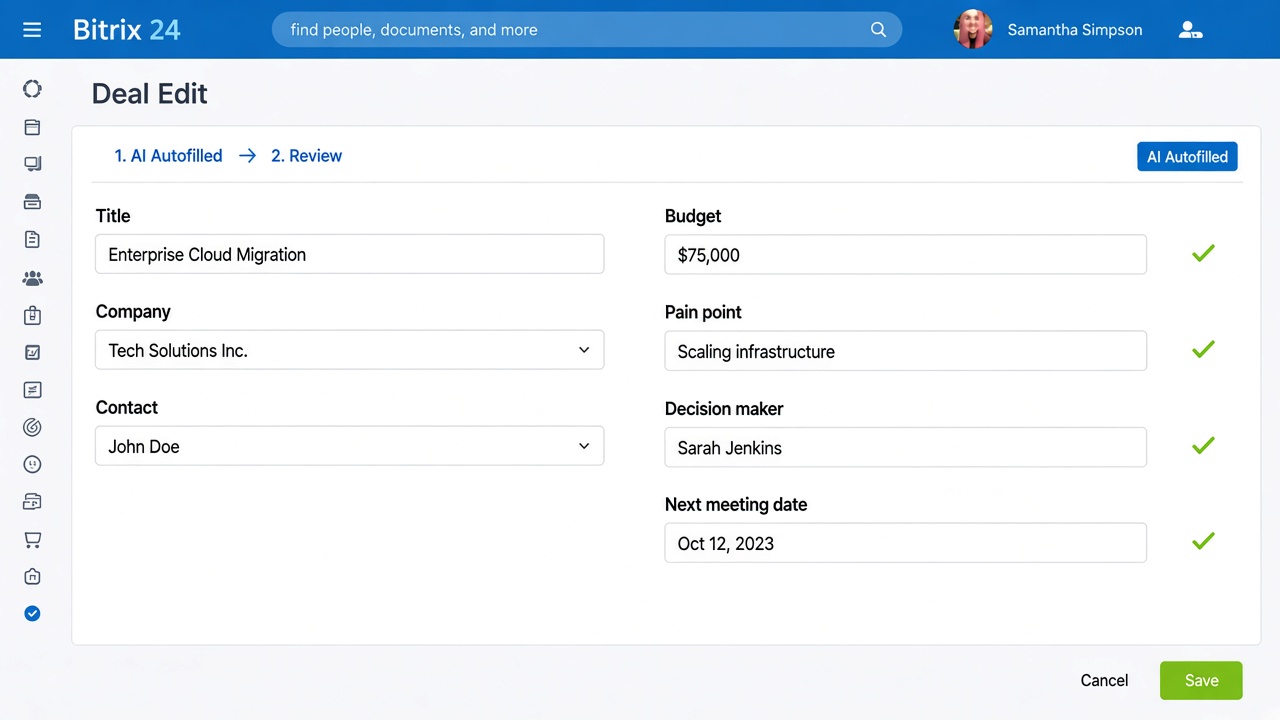Open the Samantha Simpson user name
This screenshot has width=1280, height=720.
(1075, 30)
